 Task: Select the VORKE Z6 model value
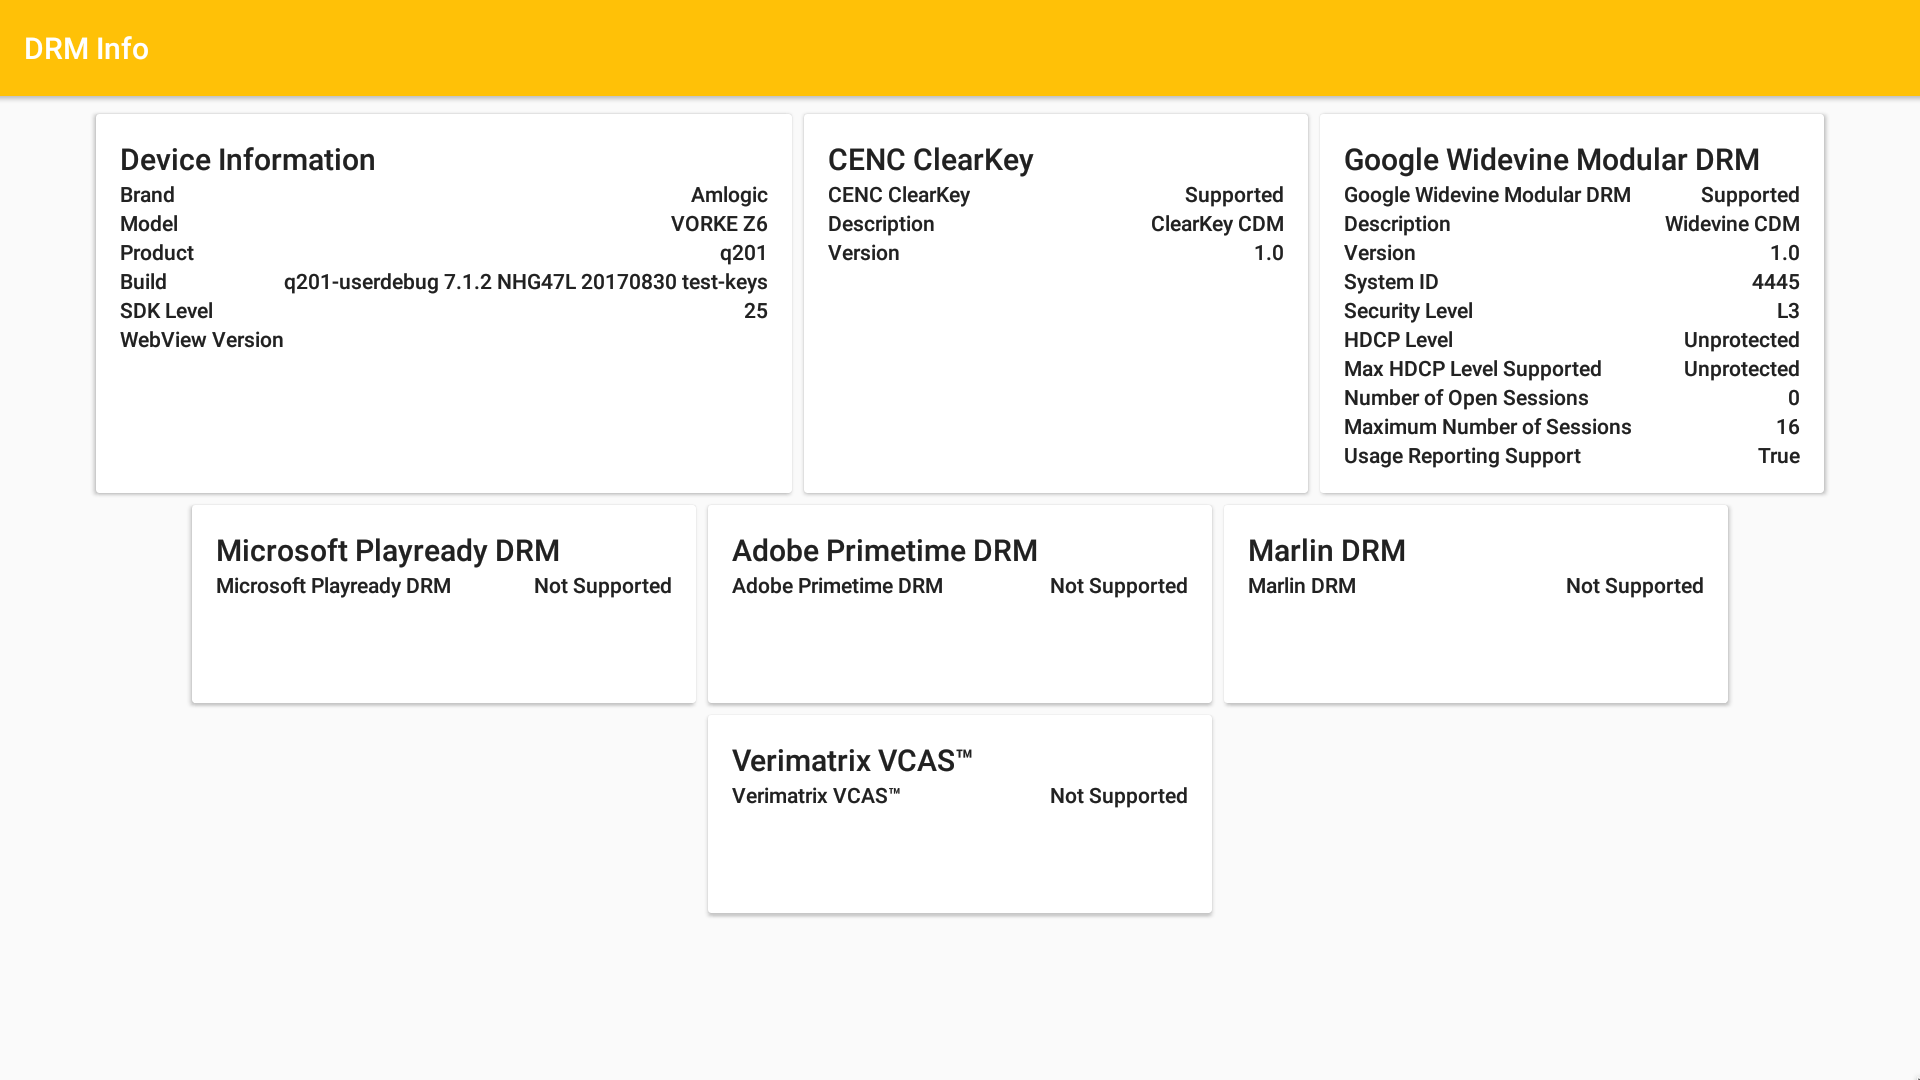tap(719, 224)
